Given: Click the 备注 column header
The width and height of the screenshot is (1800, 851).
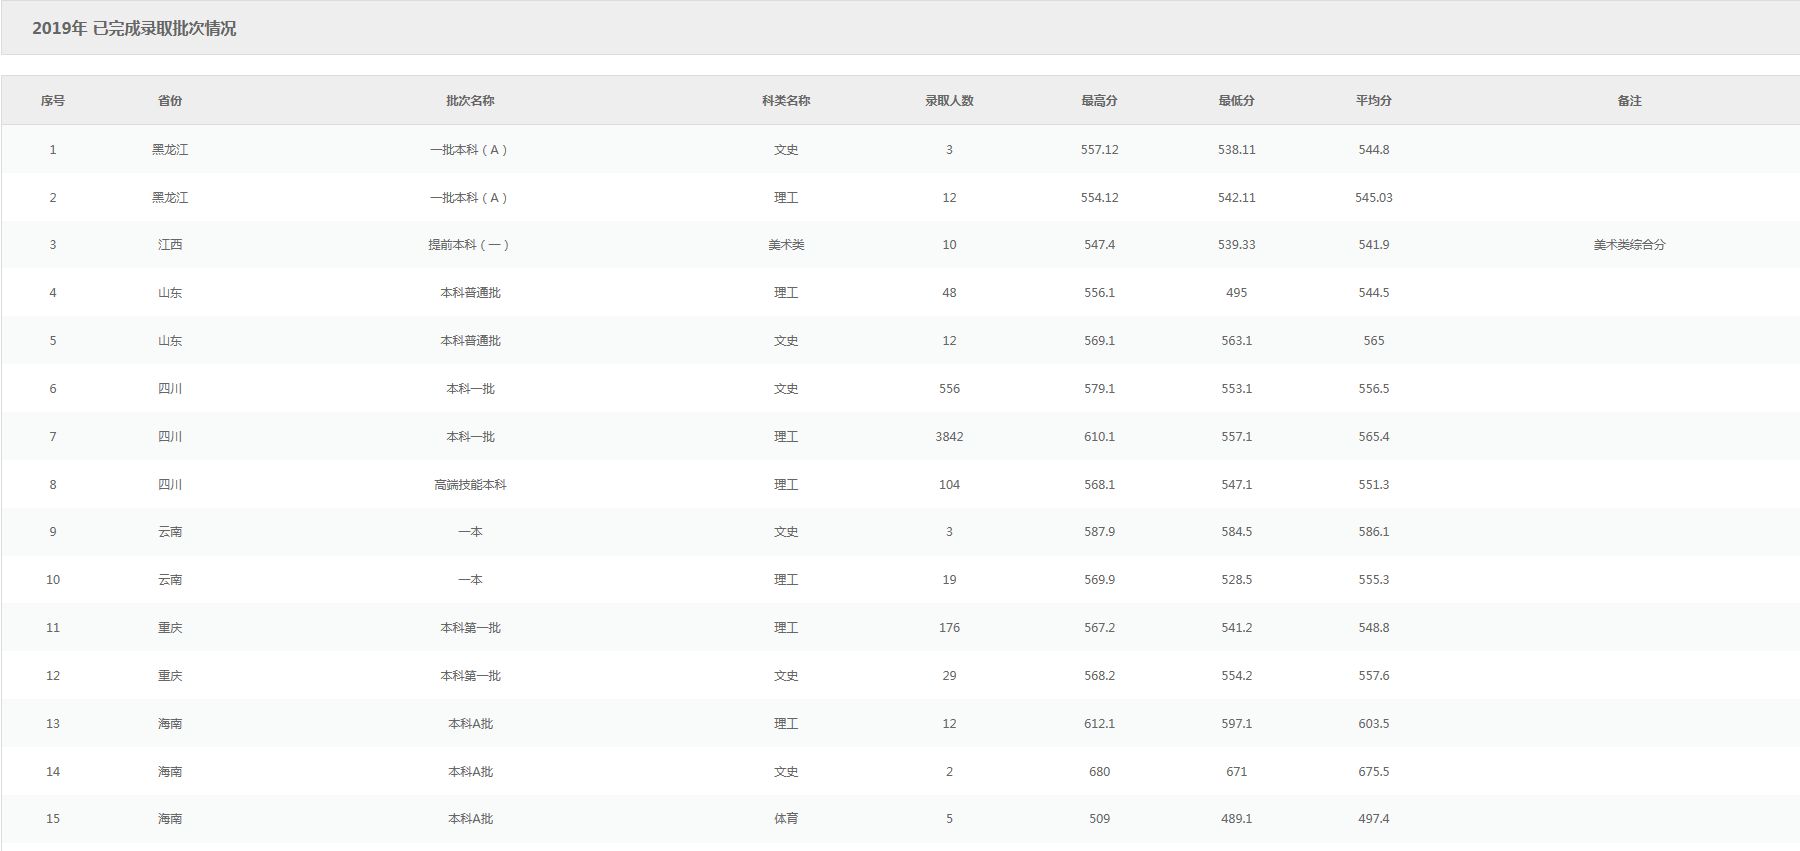Looking at the screenshot, I should pyautogui.click(x=1629, y=101).
